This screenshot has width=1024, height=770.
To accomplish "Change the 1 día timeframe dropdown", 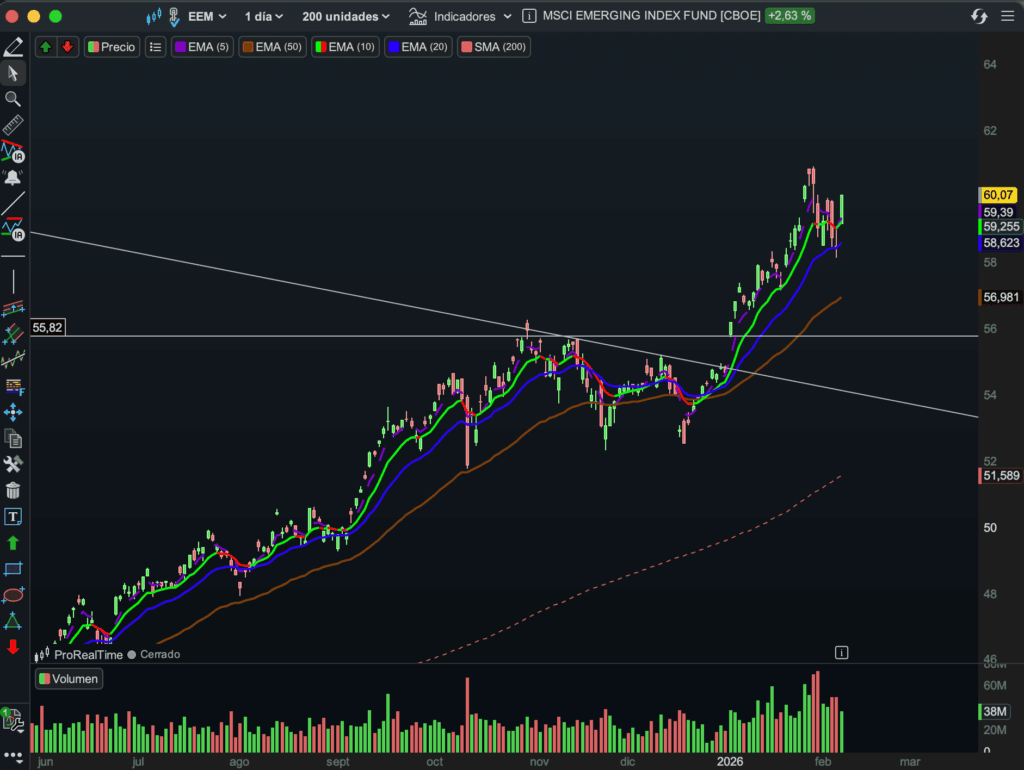I will click(264, 16).
